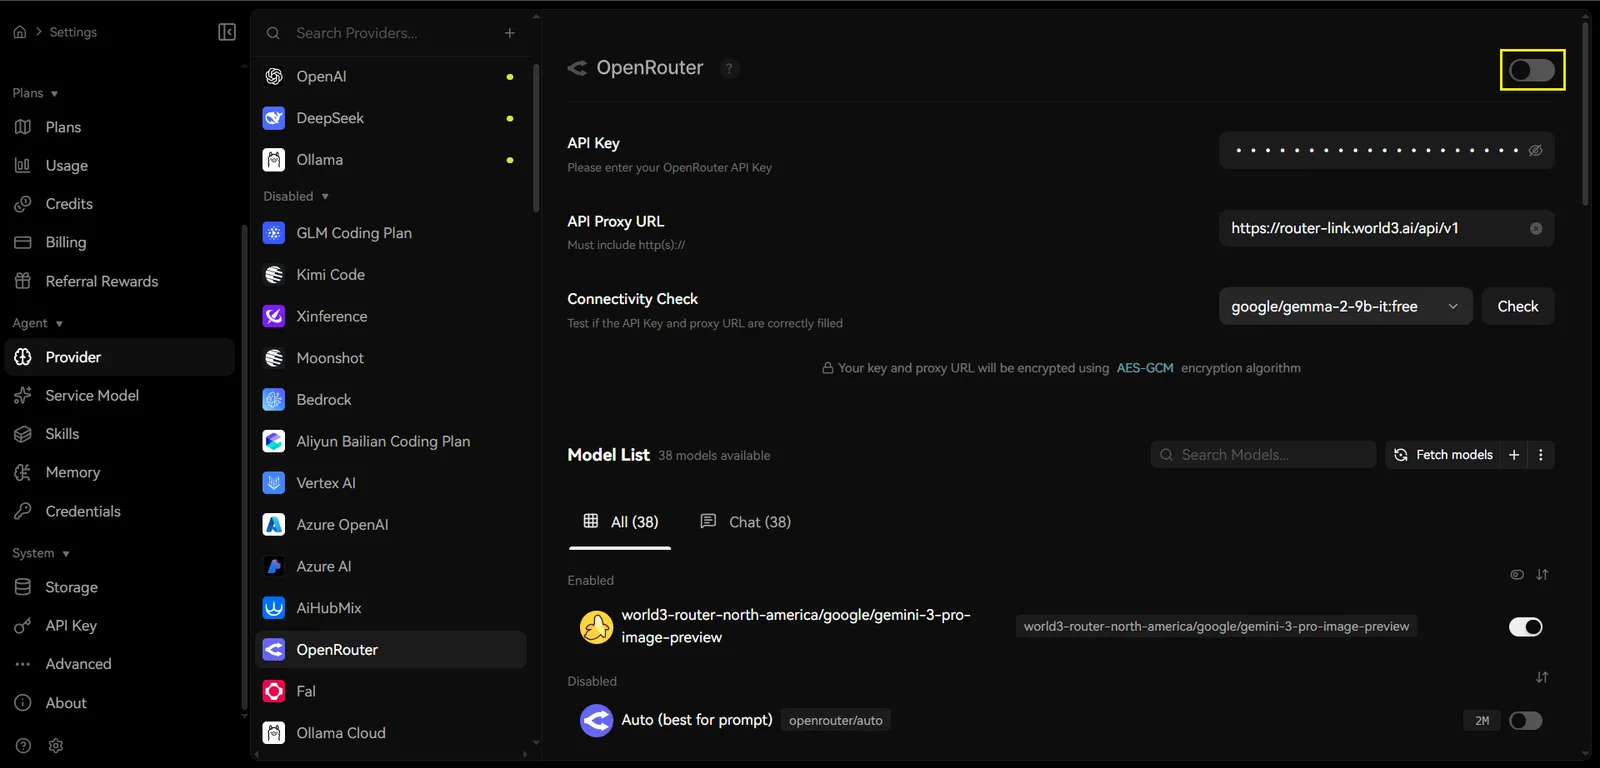Click the Vertex AI logo icon
The height and width of the screenshot is (768, 1600).
tap(274, 483)
